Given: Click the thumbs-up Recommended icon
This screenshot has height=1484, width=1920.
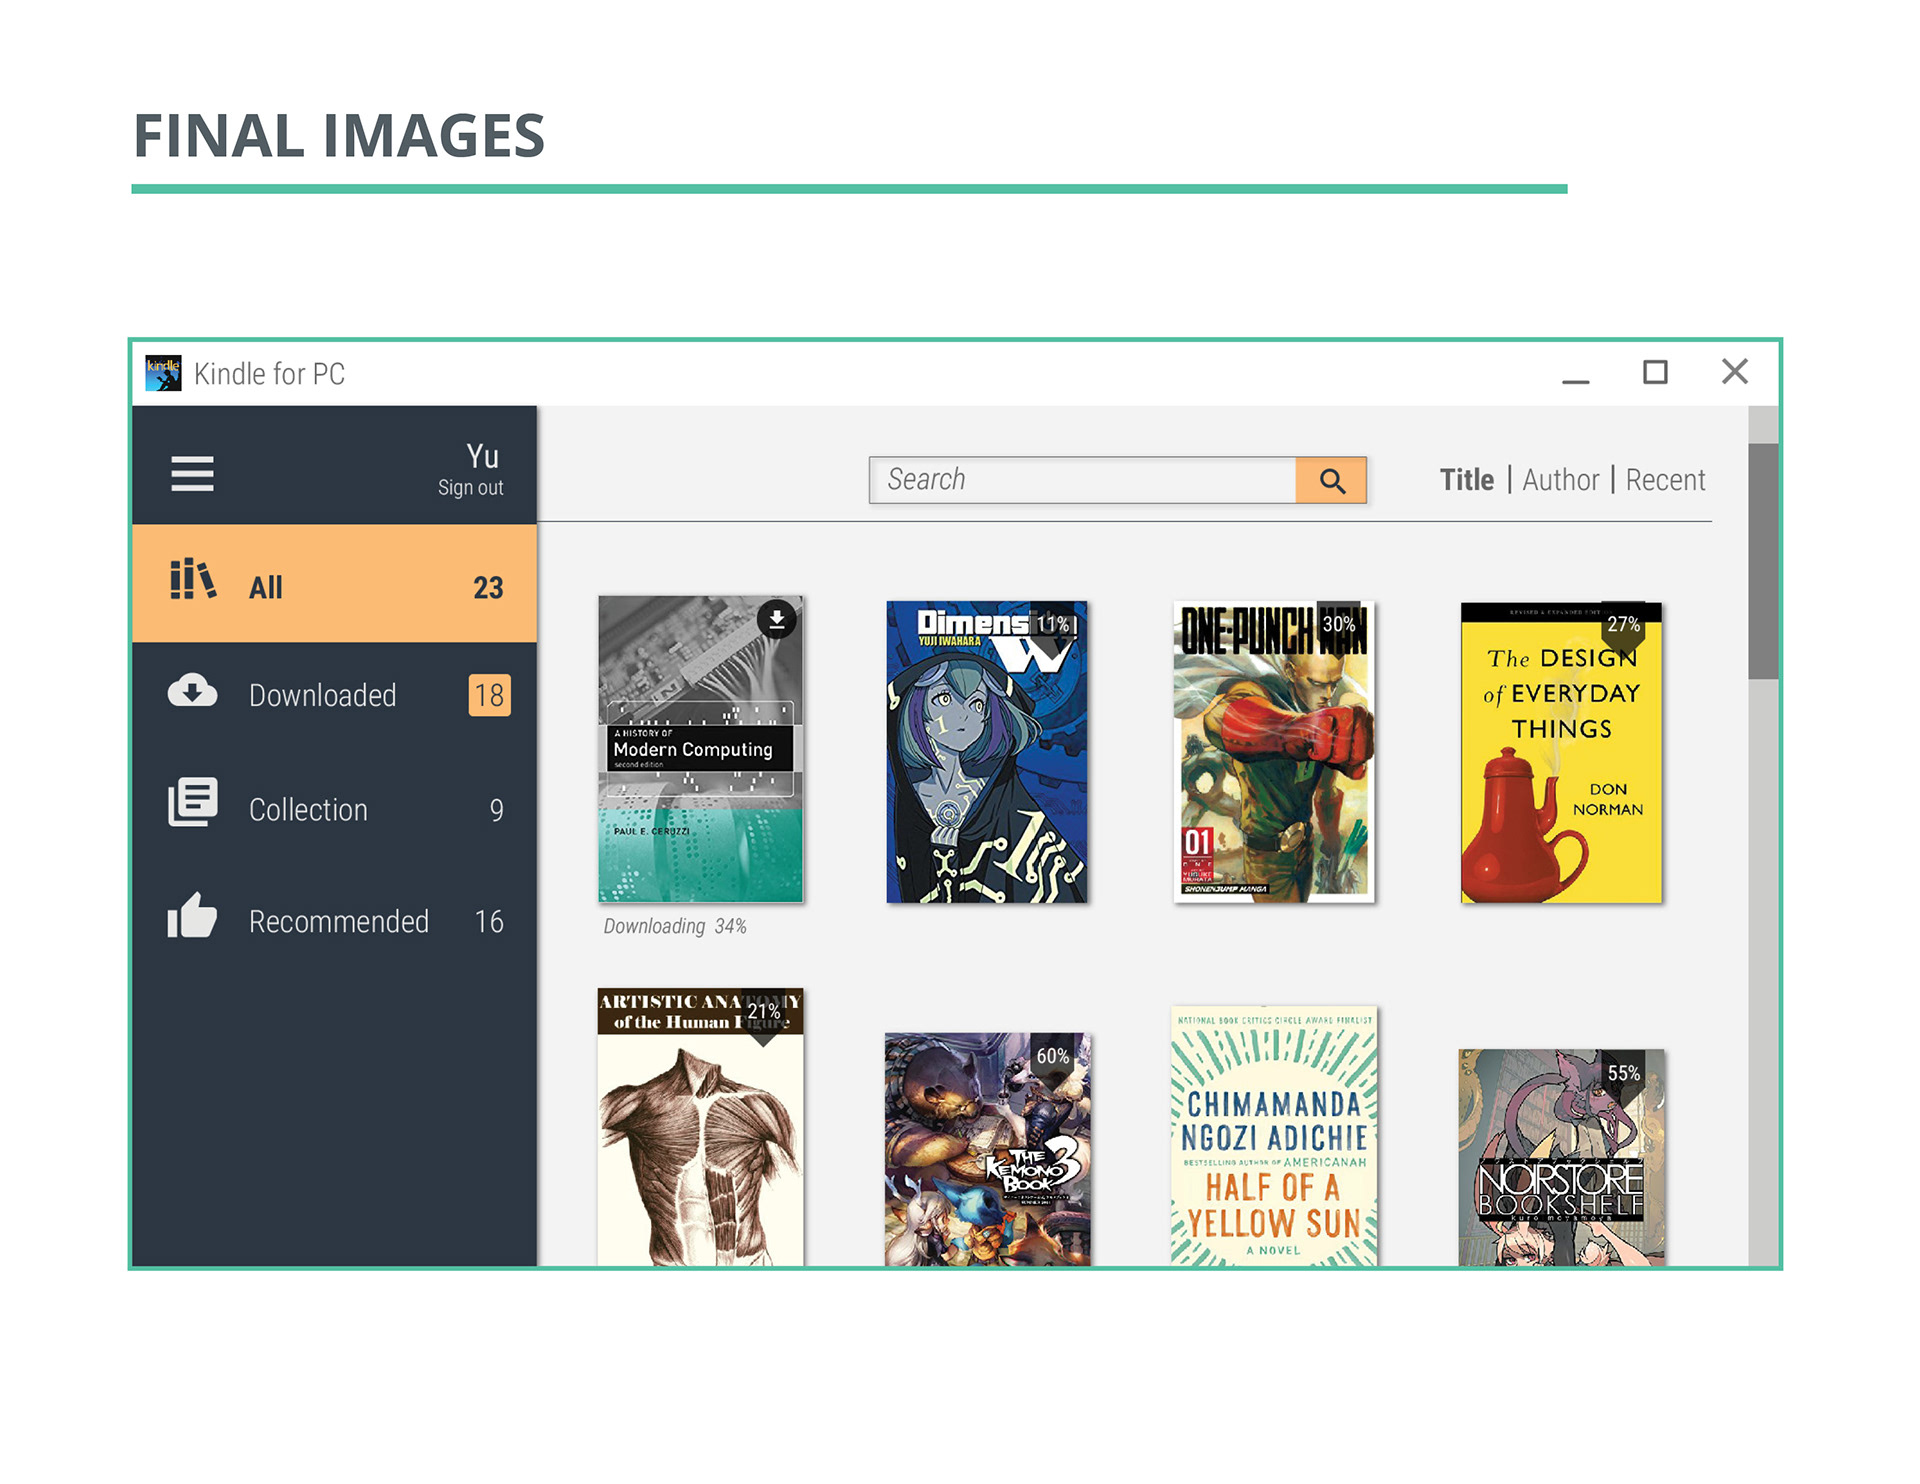Looking at the screenshot, I should pyautogui.click(x=192, y=916).
